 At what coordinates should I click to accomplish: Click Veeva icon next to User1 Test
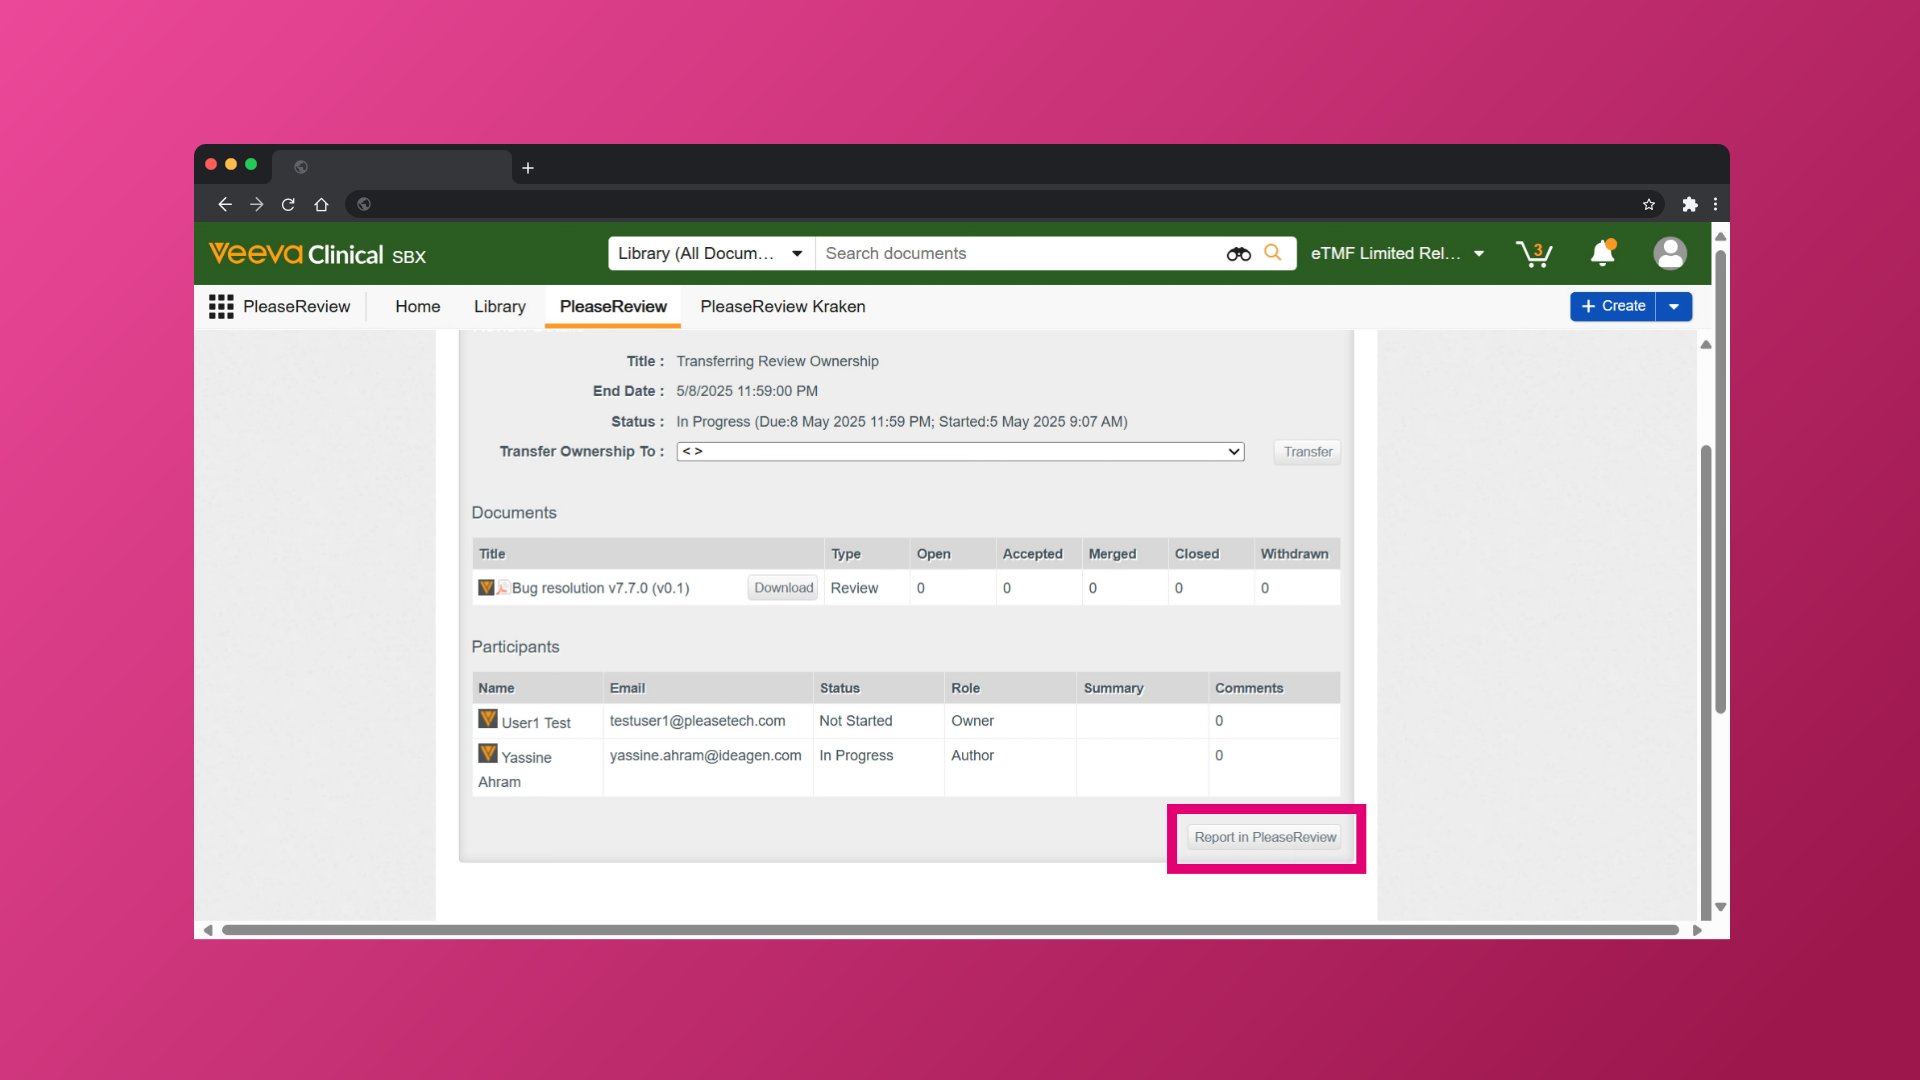pyautogui.click(x=488, y=719)
